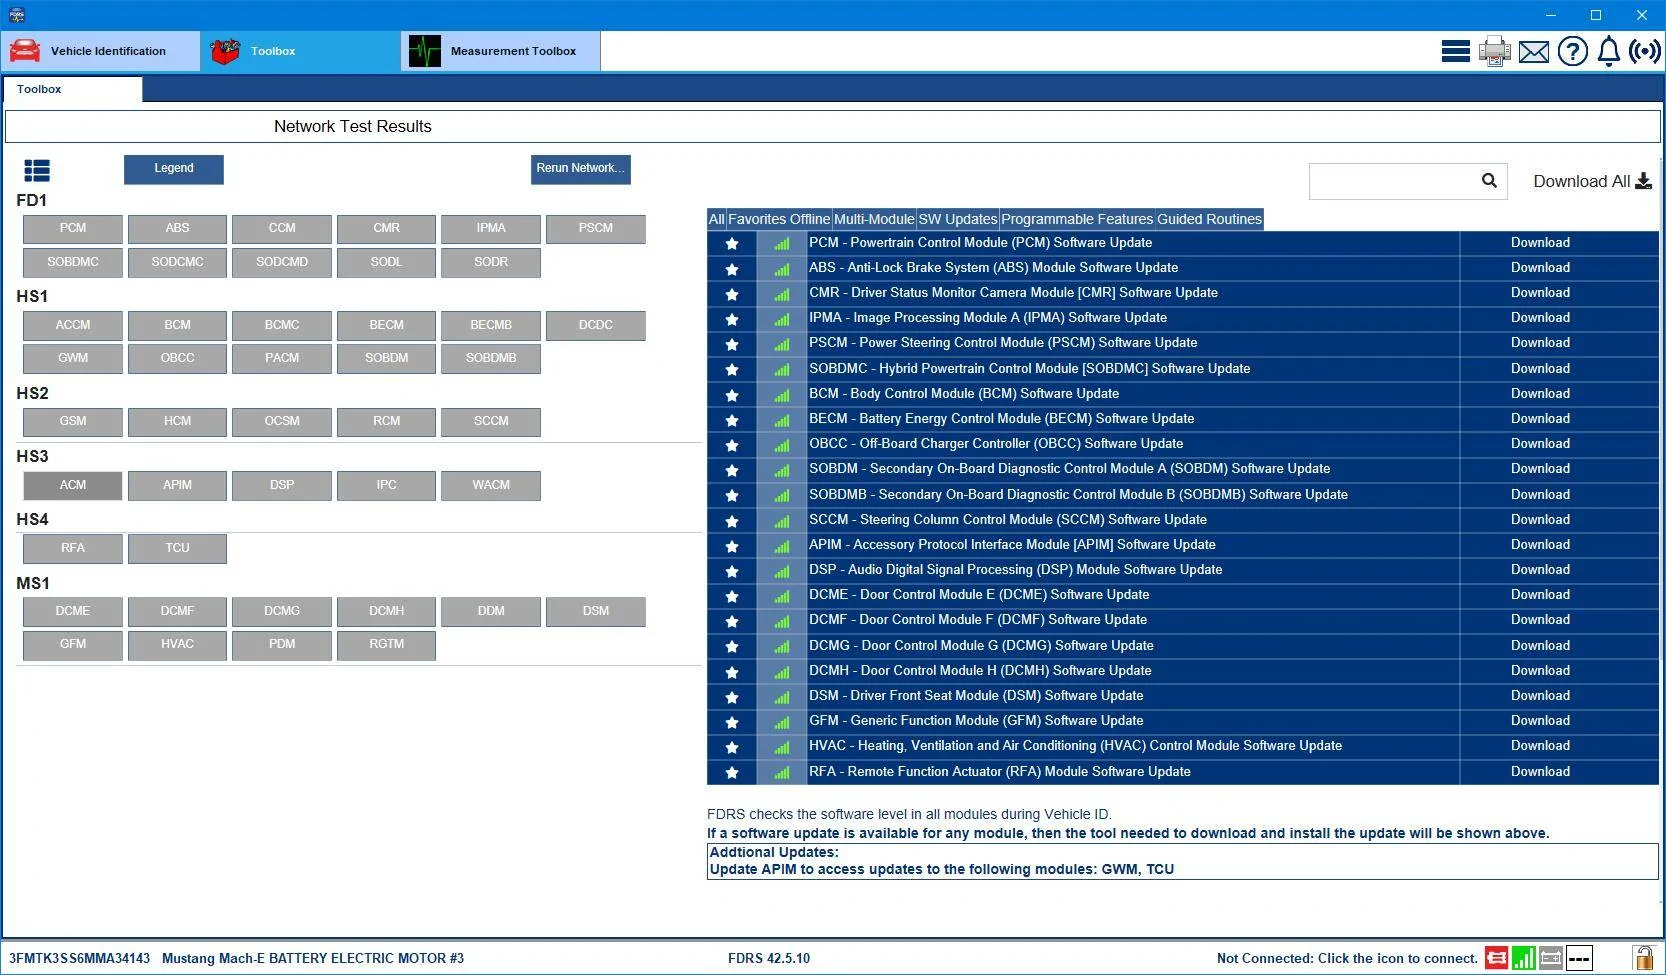The width and height of the screenshot is (1666, 975).
Task: Toggle favorite star for DCME Software Update
Action: click(x=732, y=596)
